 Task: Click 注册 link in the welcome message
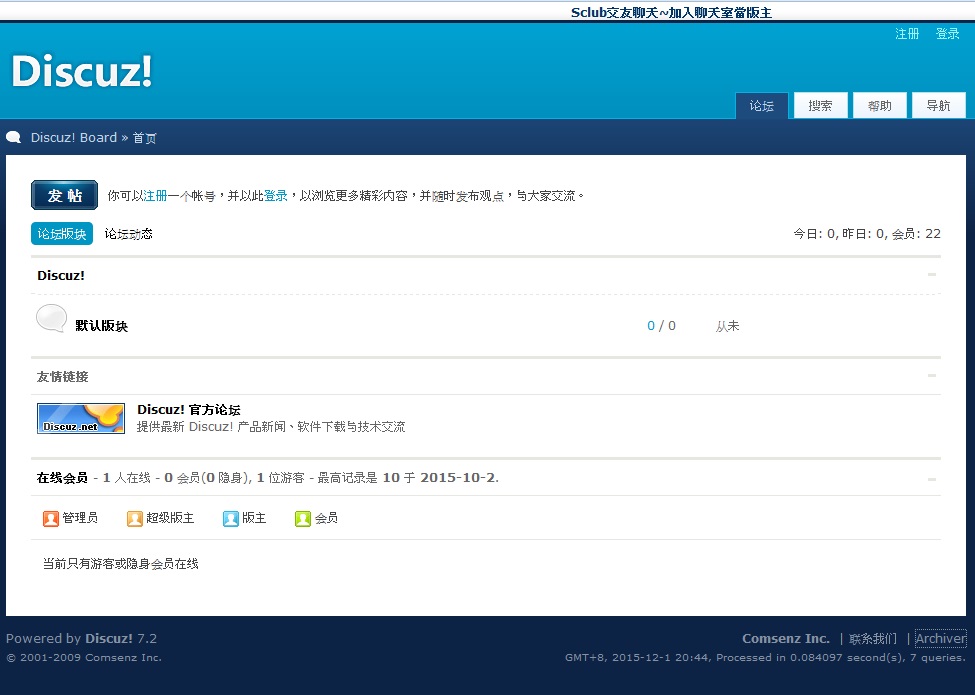(x=155, y=196)
